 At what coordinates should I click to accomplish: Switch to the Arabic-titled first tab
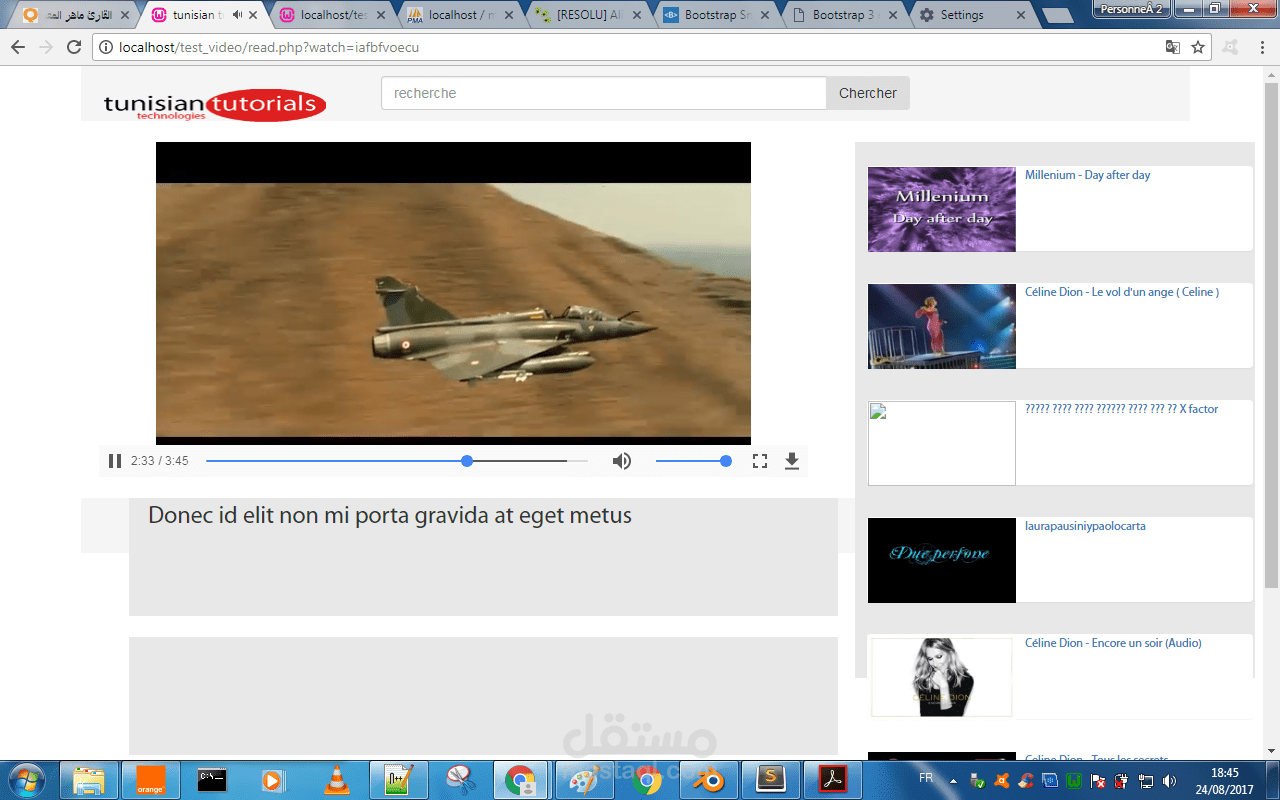click(75, 15)
